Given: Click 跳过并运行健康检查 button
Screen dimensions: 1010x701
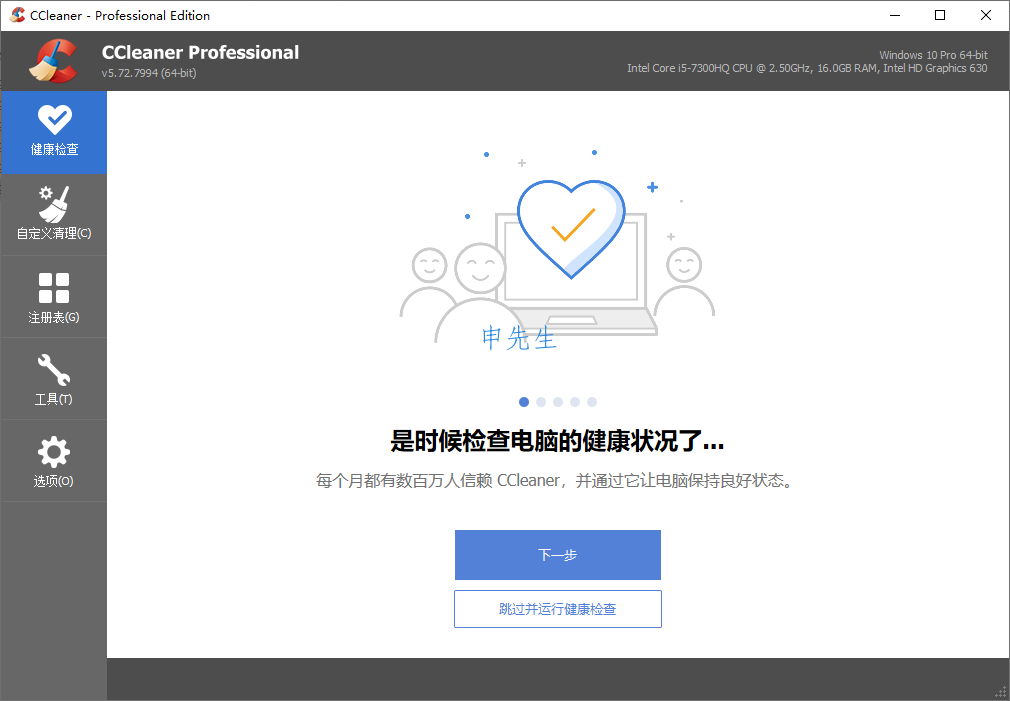Looking at the screenshot, I should [x=558, y=609].
